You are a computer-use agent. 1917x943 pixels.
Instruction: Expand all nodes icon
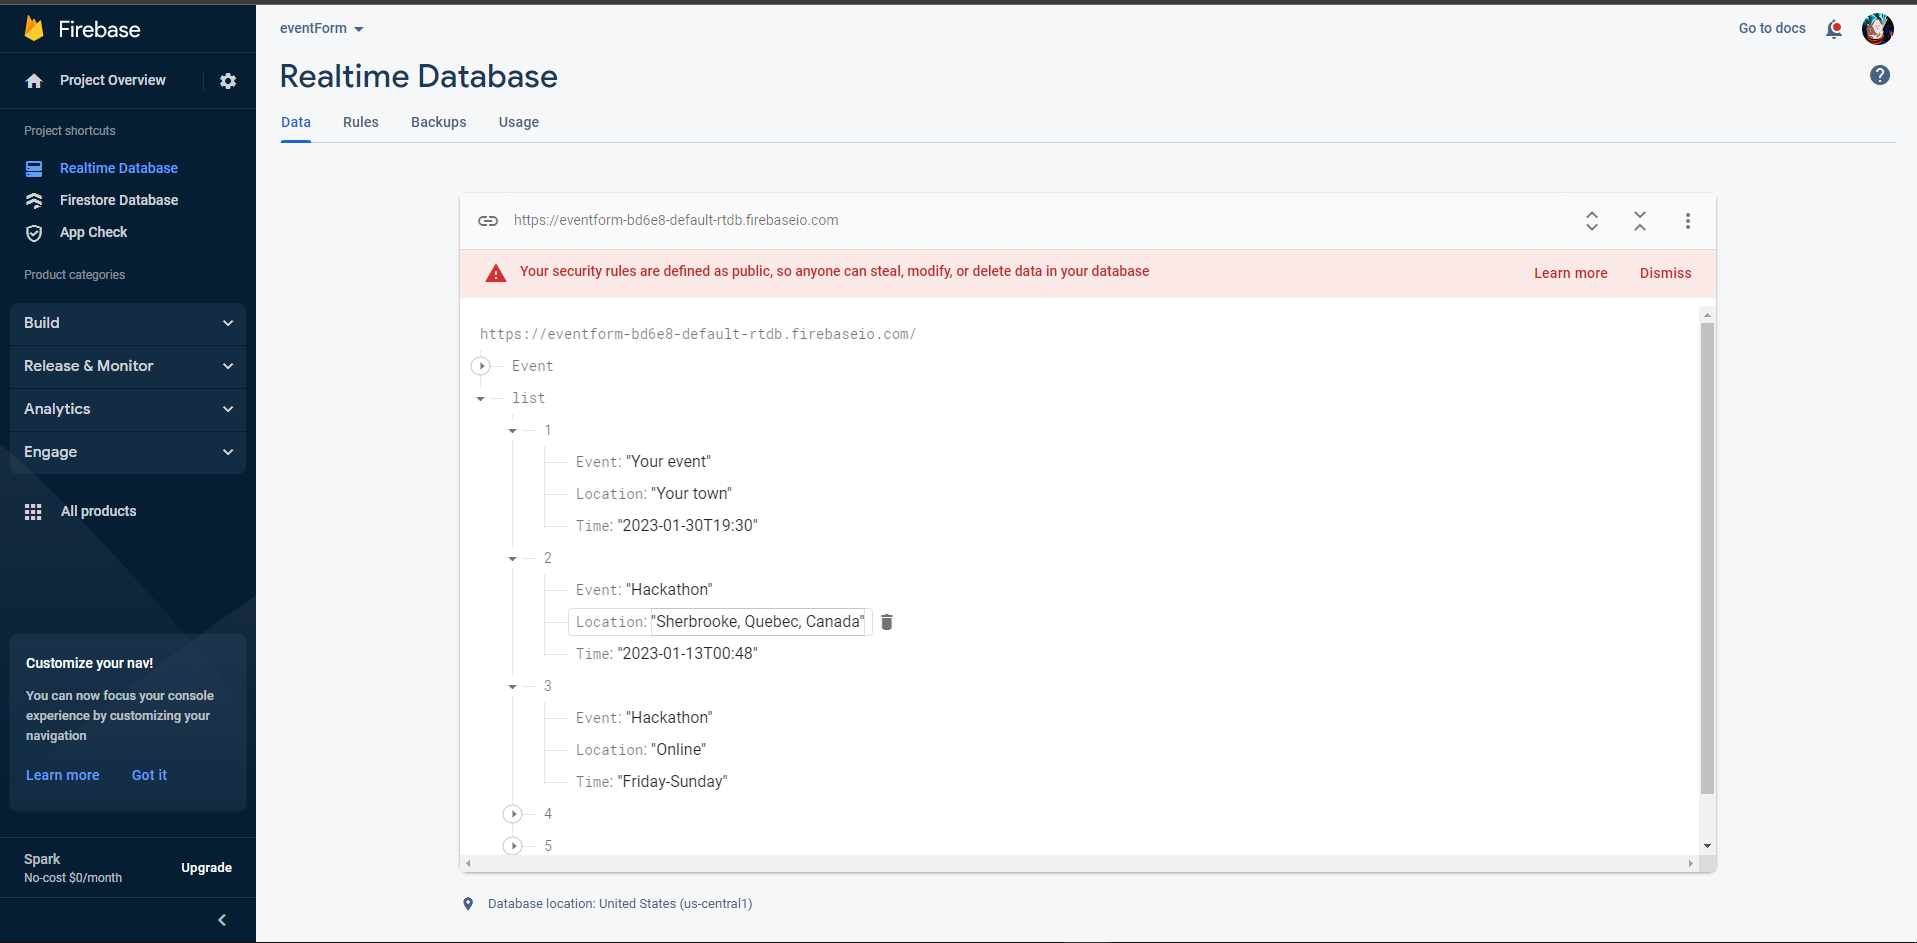point(1592,221)
